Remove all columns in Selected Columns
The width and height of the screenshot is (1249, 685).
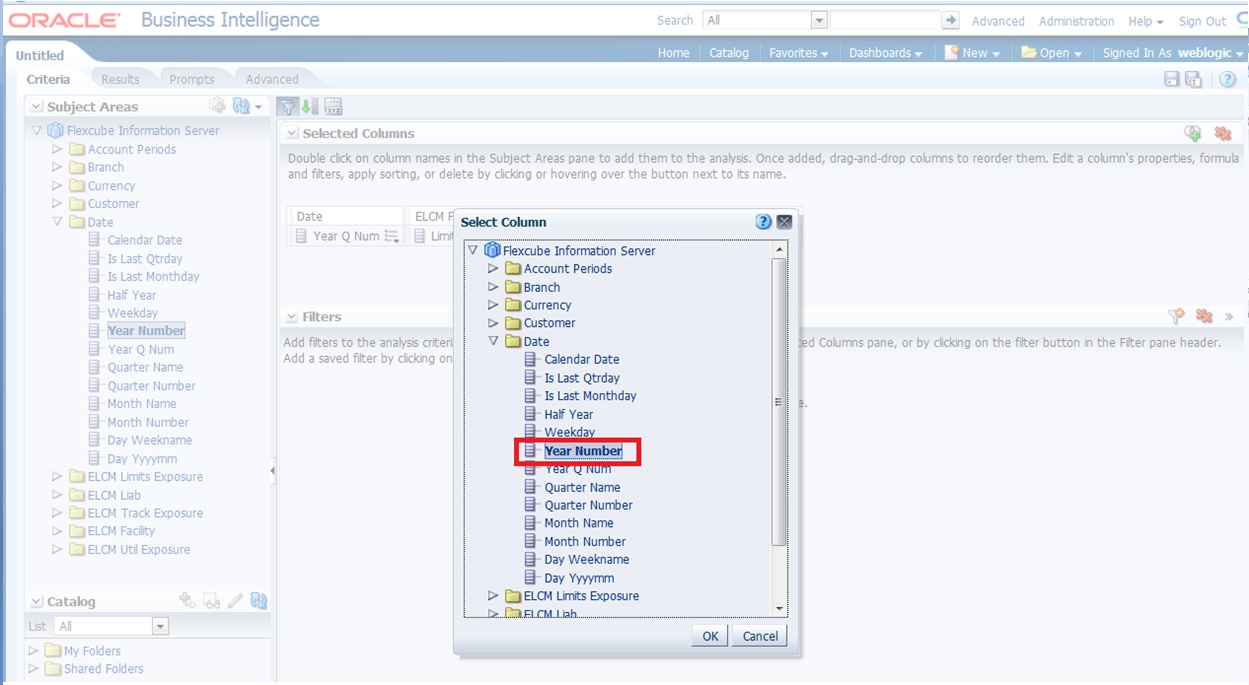(1221, 133)
